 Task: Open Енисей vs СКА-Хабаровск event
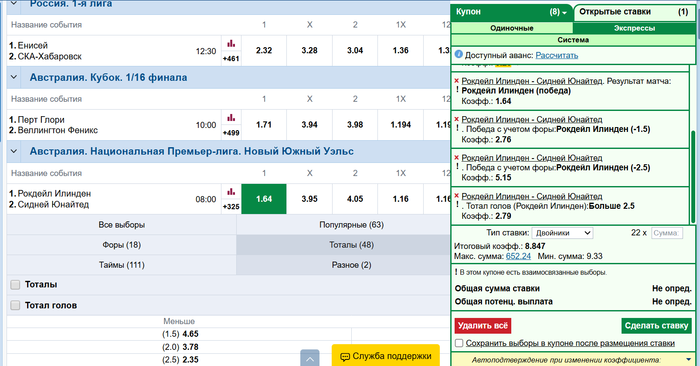45,51
